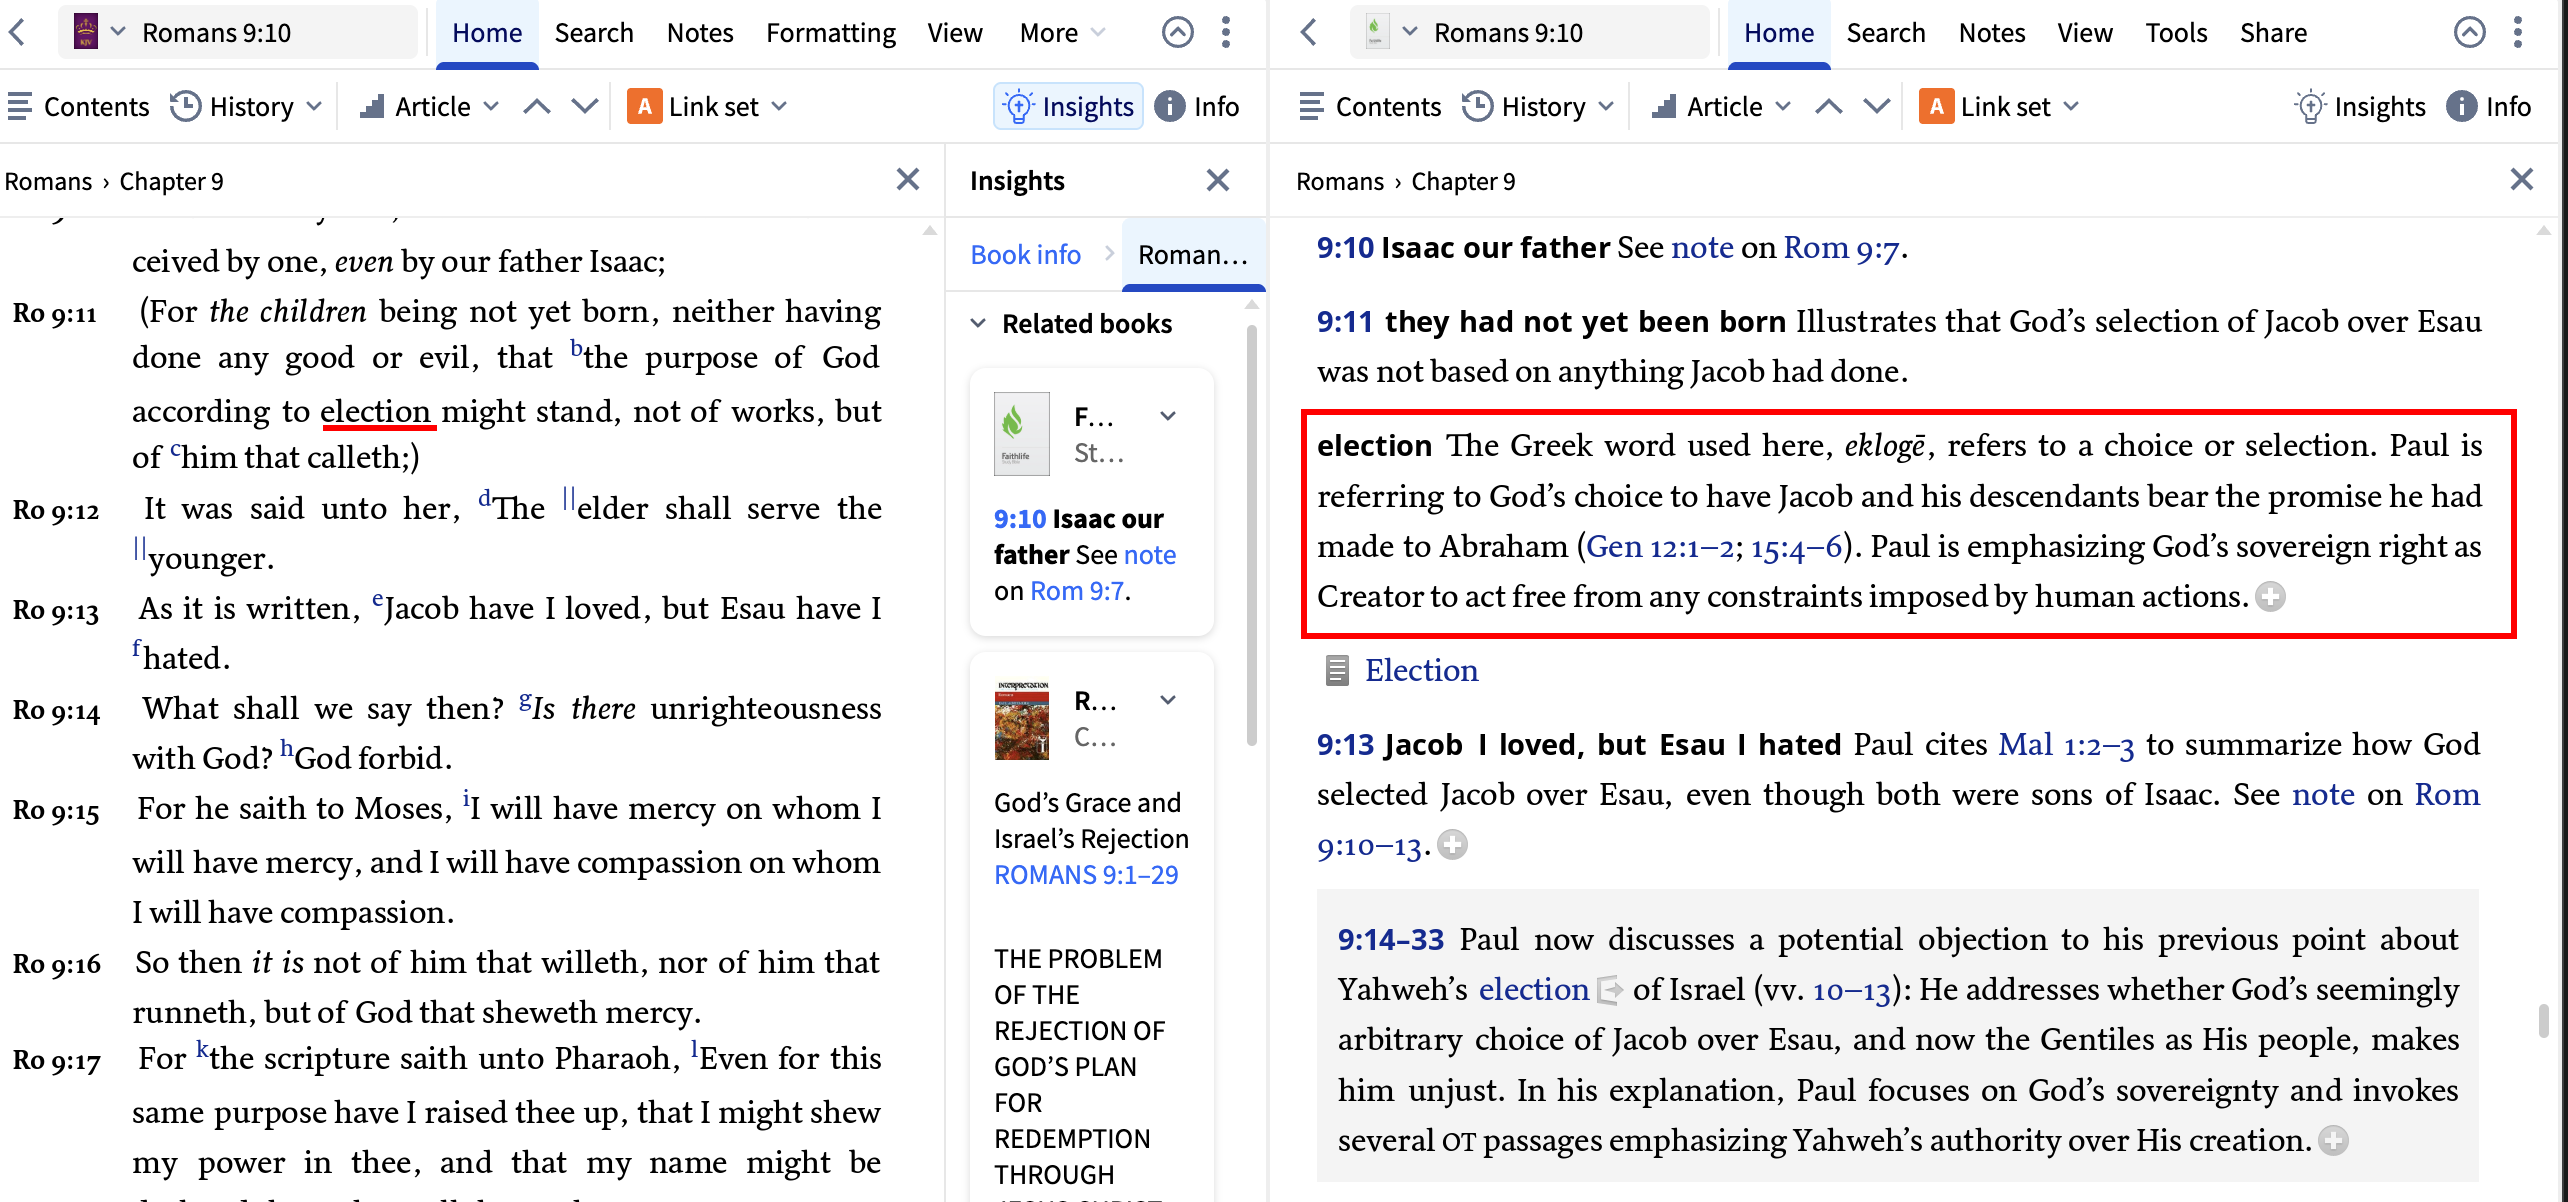Go back in right panel navigation
Screen dimensions: 2568x1202
(1309, 32)
